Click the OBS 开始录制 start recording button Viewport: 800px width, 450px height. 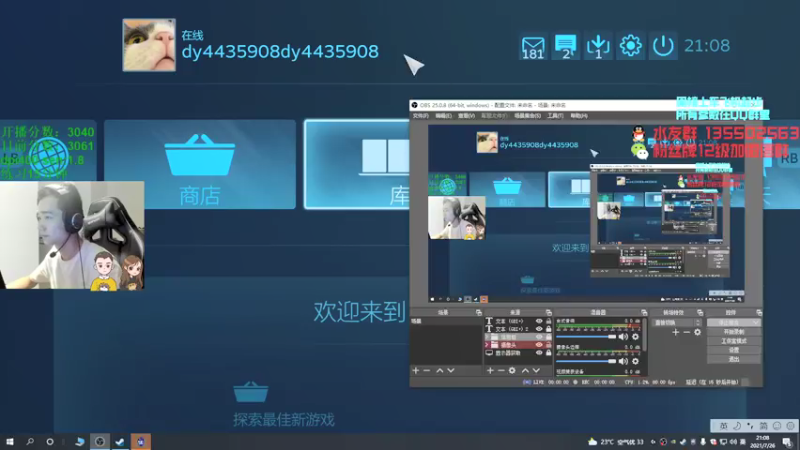[734, 332]
